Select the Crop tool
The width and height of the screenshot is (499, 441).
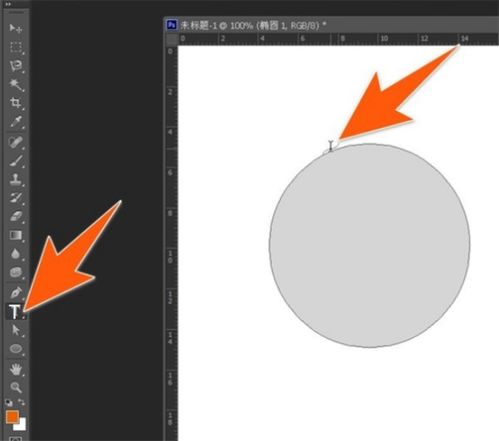pos(16,103)
